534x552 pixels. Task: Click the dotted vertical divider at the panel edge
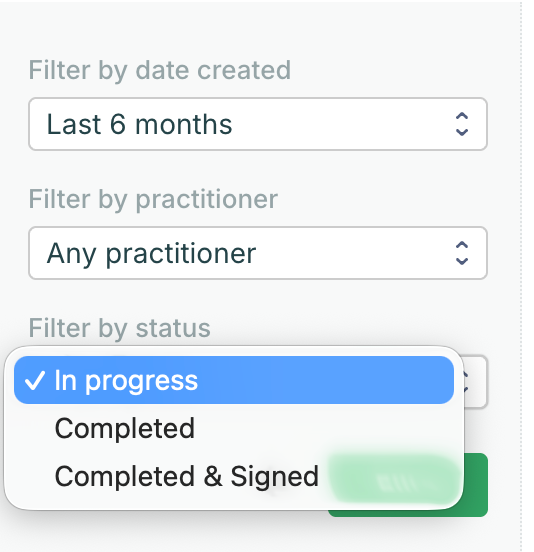click(521, 276)
